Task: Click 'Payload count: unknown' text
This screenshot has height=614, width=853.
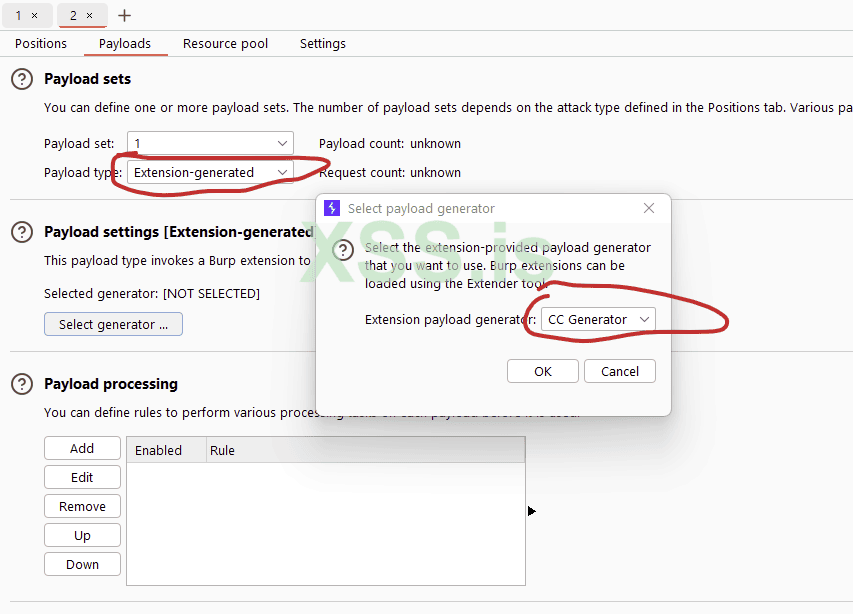Action: tap(390, 144)
